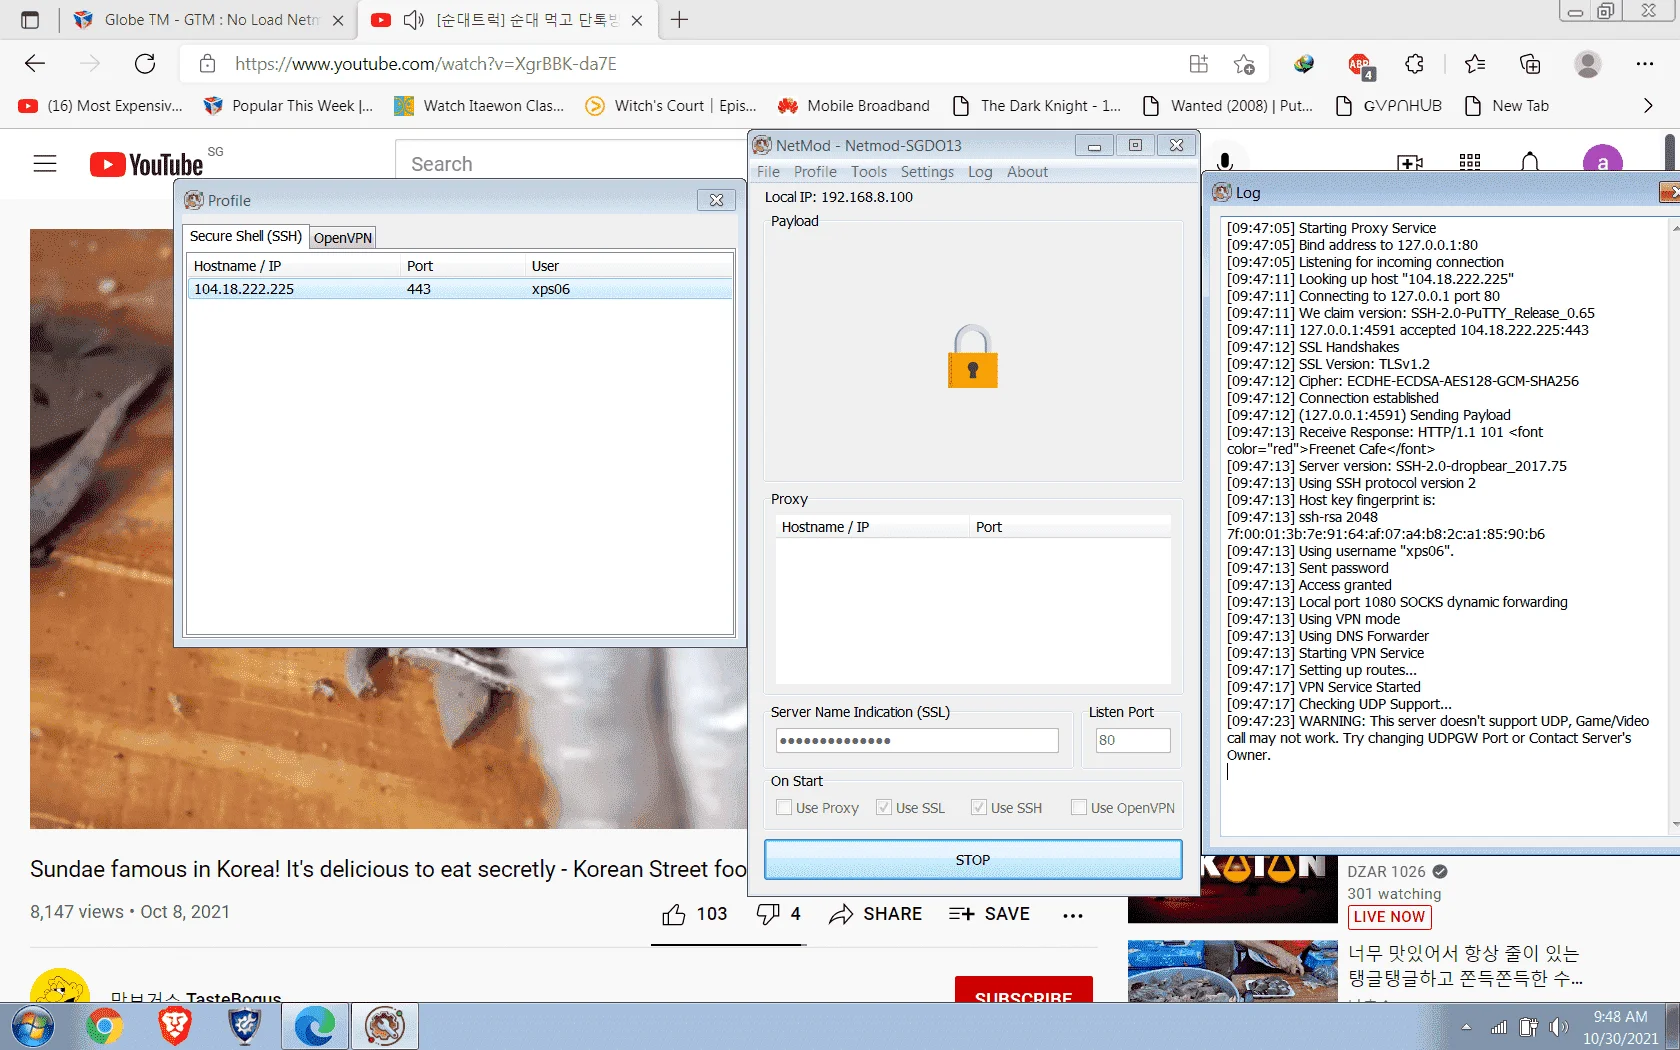Click the YouTube create video icon
This screenshot has height=1050, width=1680.
point(1410,162)
